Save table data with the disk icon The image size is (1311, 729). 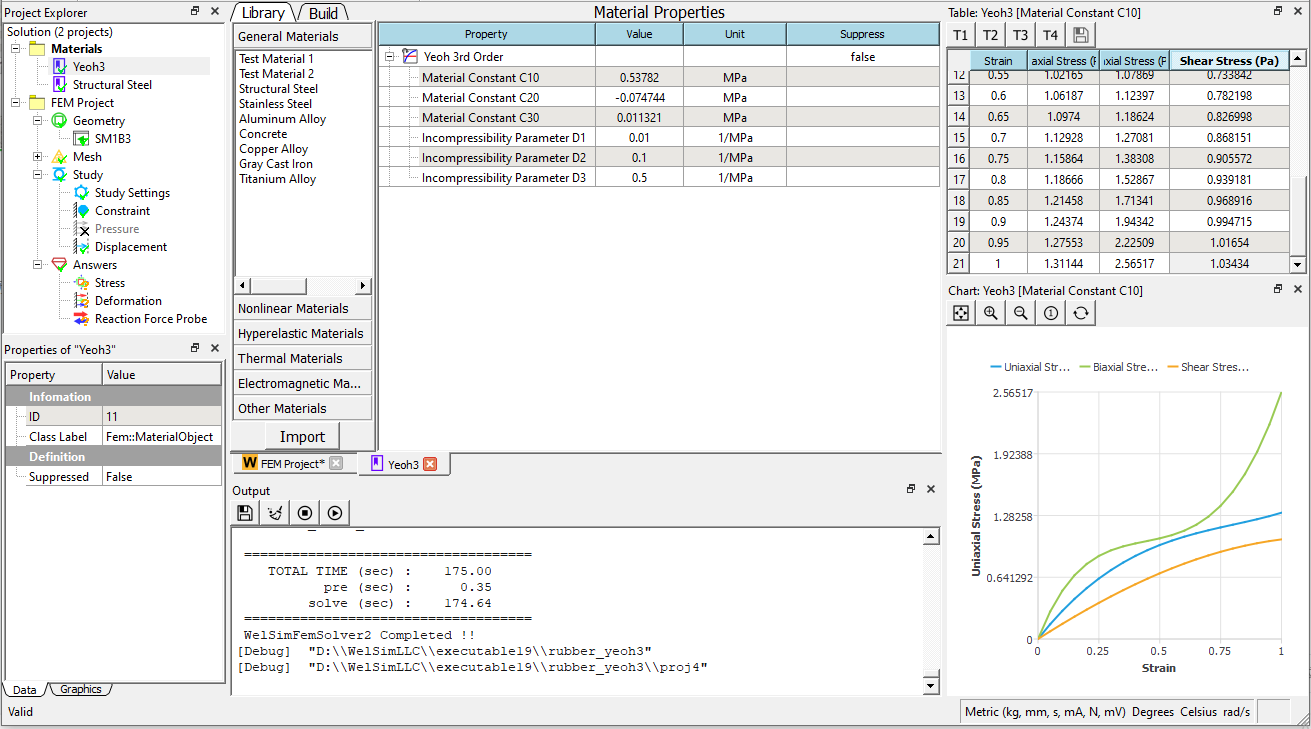pos(1080,35)
